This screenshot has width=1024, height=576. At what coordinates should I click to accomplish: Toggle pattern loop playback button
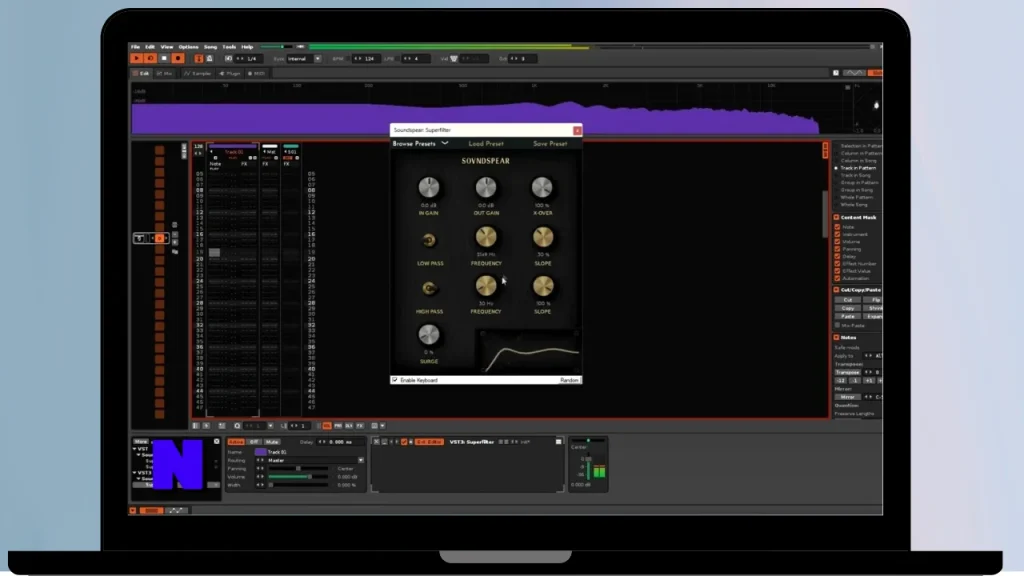pyautogui.click(x=150, y=59)
